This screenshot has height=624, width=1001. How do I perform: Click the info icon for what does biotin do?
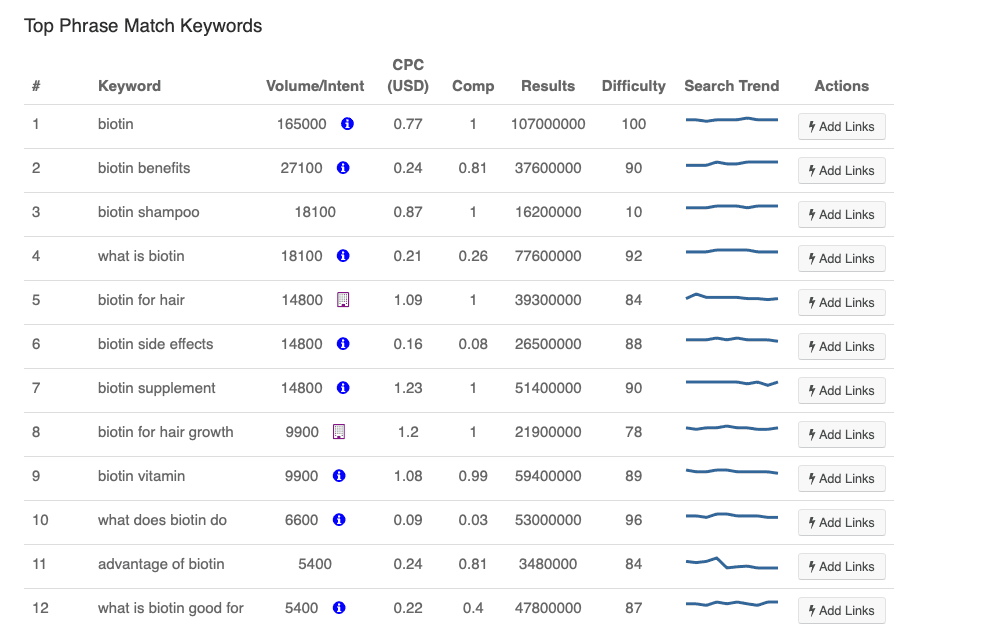click(339, 520)
